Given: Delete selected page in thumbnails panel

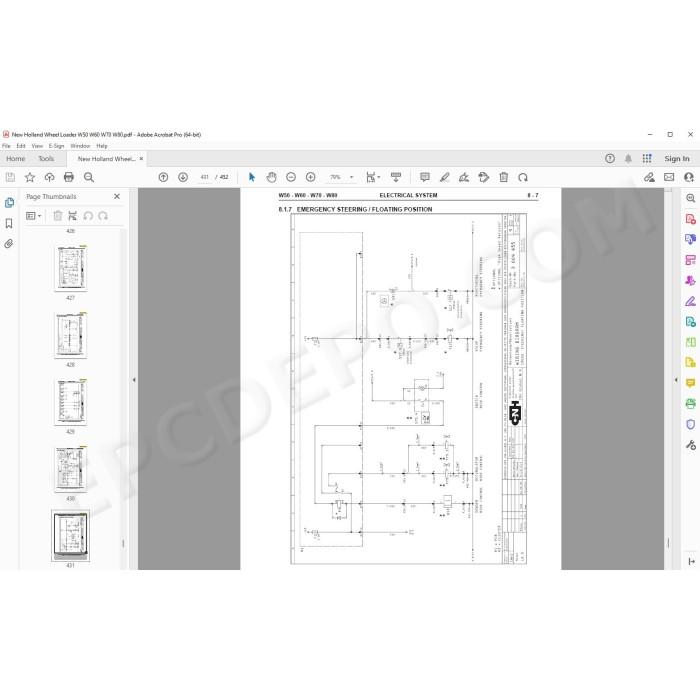Looking at the screenshot, I should point(58,216).
